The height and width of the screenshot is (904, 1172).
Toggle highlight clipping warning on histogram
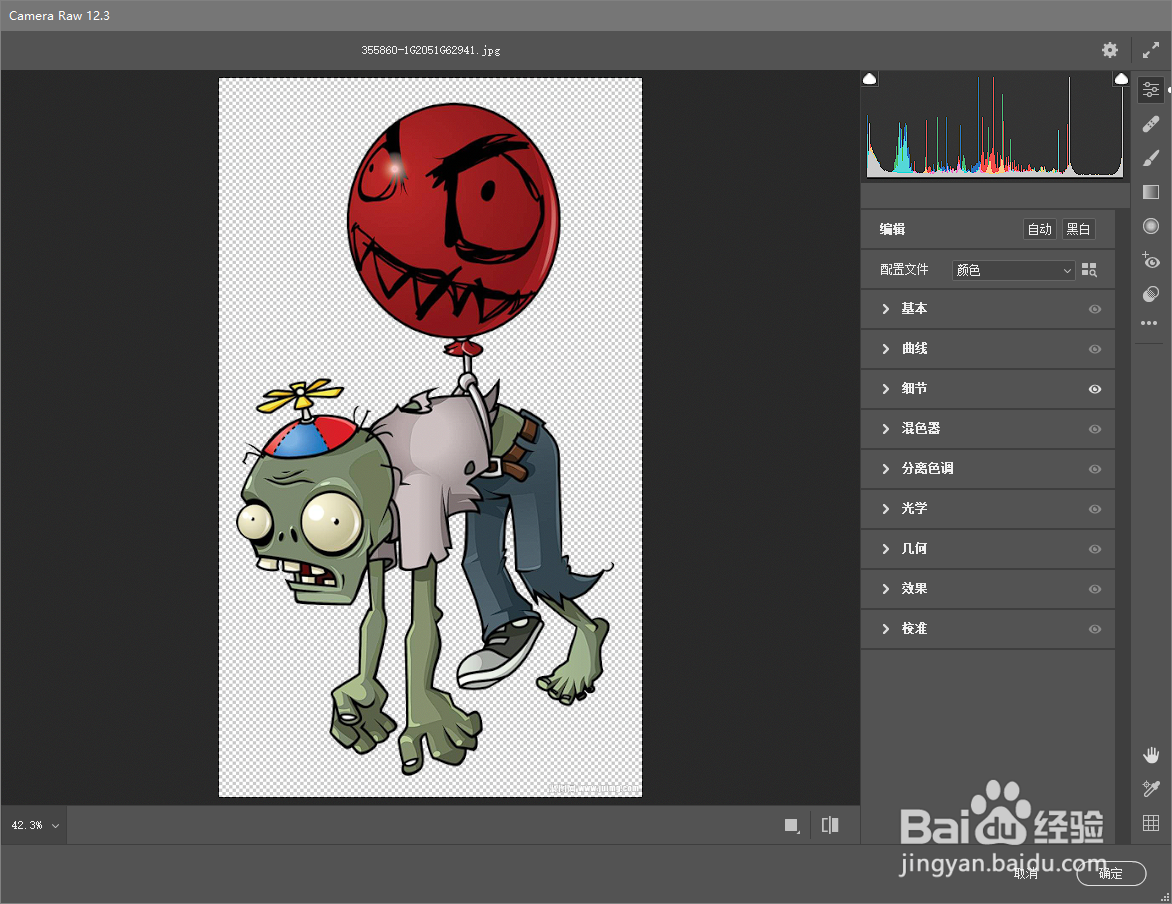click(x=1121, y=79)
